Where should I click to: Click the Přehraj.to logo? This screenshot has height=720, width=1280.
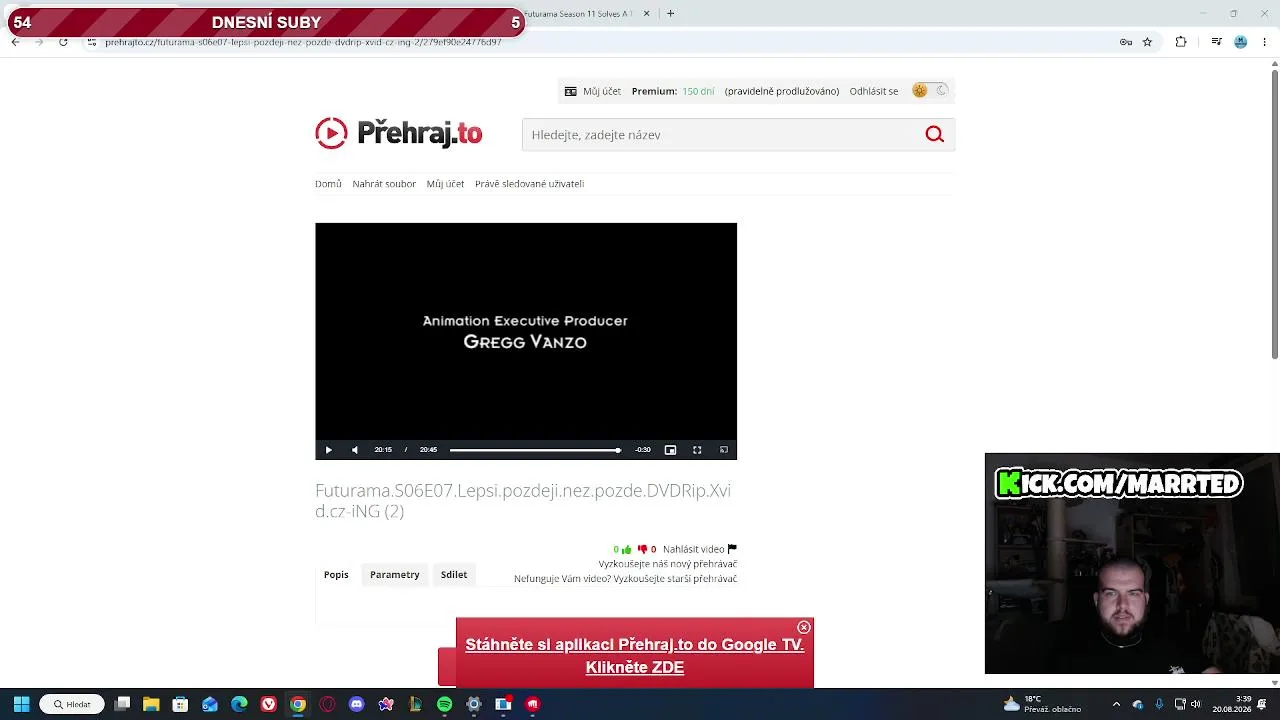(399, 133)
